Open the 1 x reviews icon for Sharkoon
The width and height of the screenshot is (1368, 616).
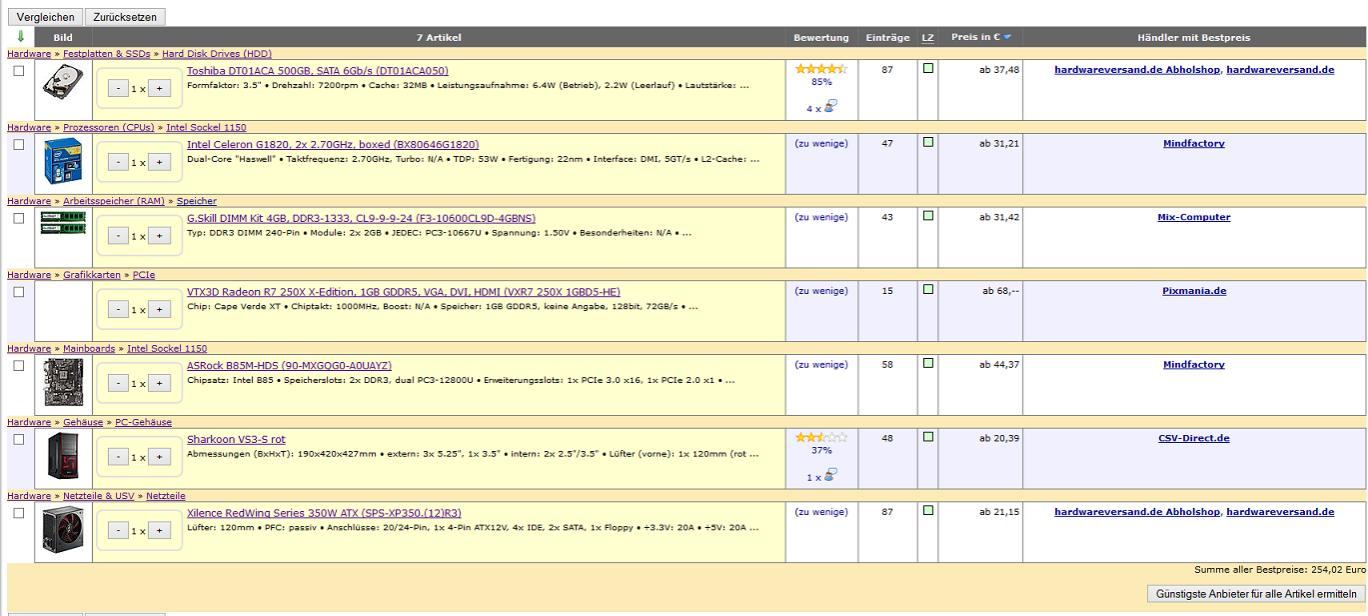click(831, 475)
